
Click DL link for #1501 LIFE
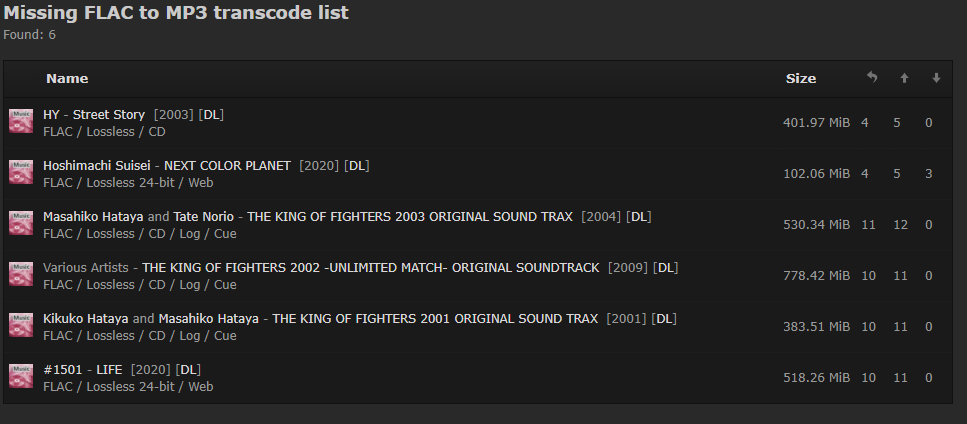(x=189, y=369)
